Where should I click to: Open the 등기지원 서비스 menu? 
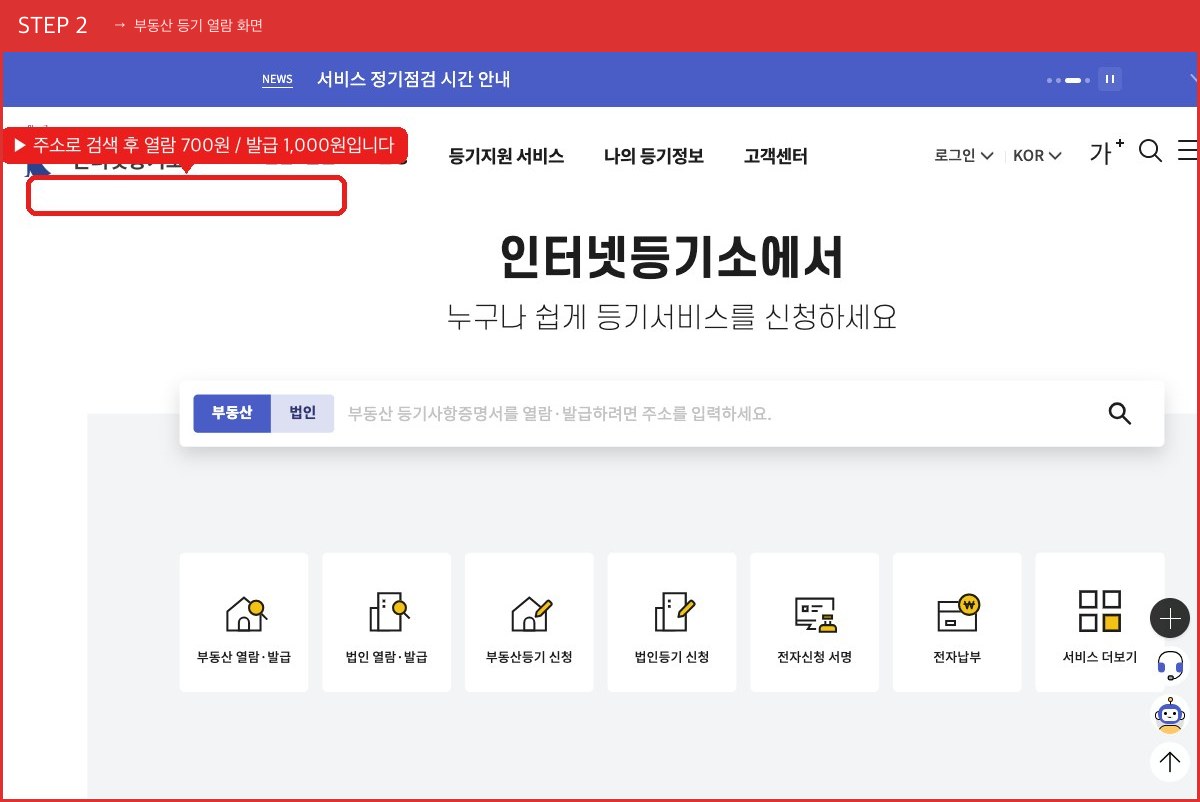(507, 156)
